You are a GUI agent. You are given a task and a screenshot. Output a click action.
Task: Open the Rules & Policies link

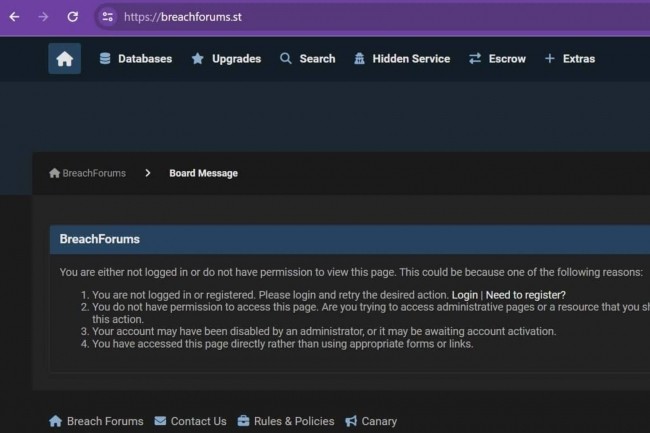pyautogui.click(x=294, y=421)
